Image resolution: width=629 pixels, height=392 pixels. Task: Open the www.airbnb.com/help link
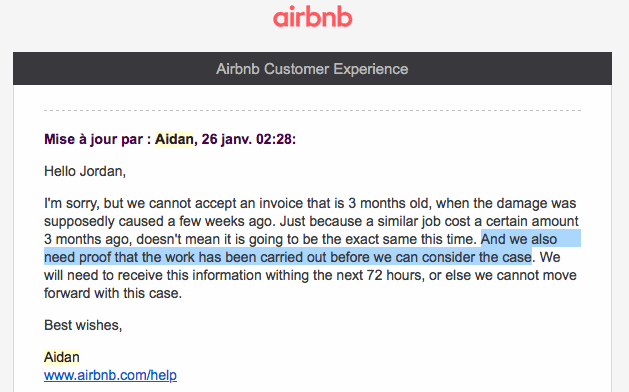(110, 375)
